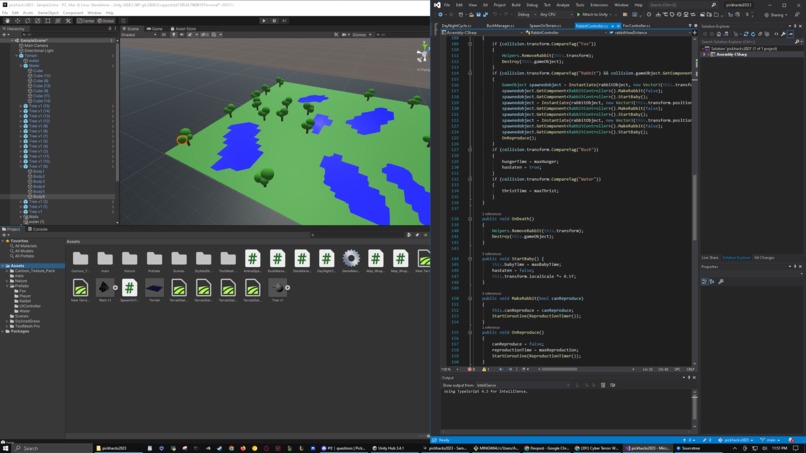Select the Terrain asset thumbnail

tap(154, 288)
